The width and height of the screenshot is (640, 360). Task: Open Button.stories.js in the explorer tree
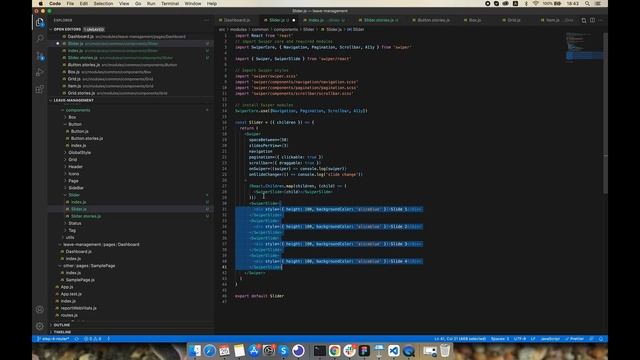[x=87, y=138]
